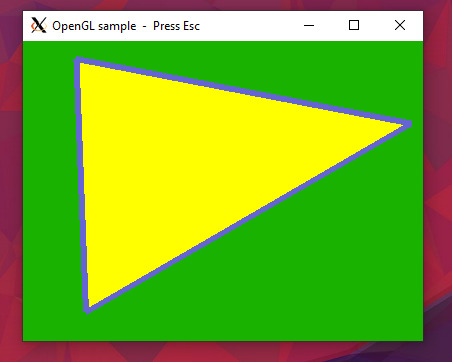The height and width of the screenshot is (362, 452).
Task: Click the triangle's bottom vertex
Action: (x=87, y=310)
